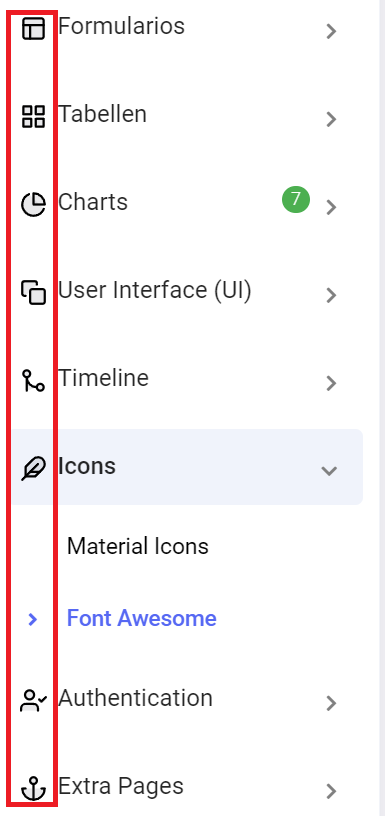Click the Formularios layout icon
The image size is (385, 816).
(x=33, y=28)
